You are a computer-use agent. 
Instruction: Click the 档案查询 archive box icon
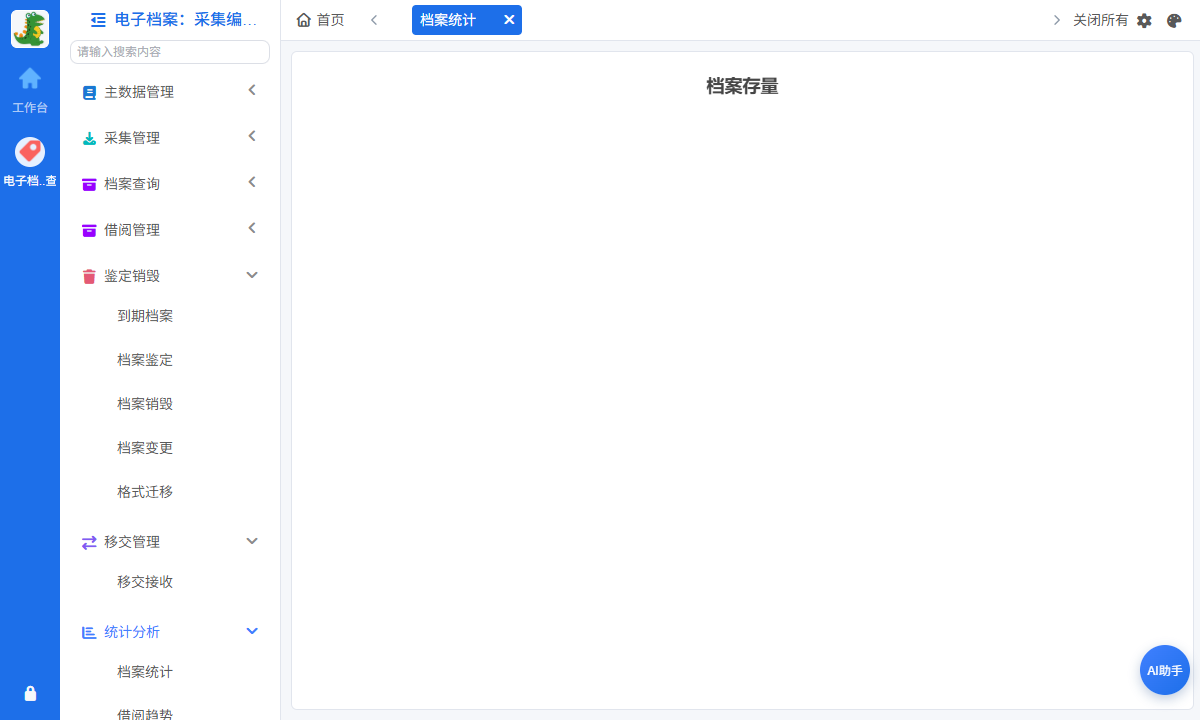click(x=89, y=185)
